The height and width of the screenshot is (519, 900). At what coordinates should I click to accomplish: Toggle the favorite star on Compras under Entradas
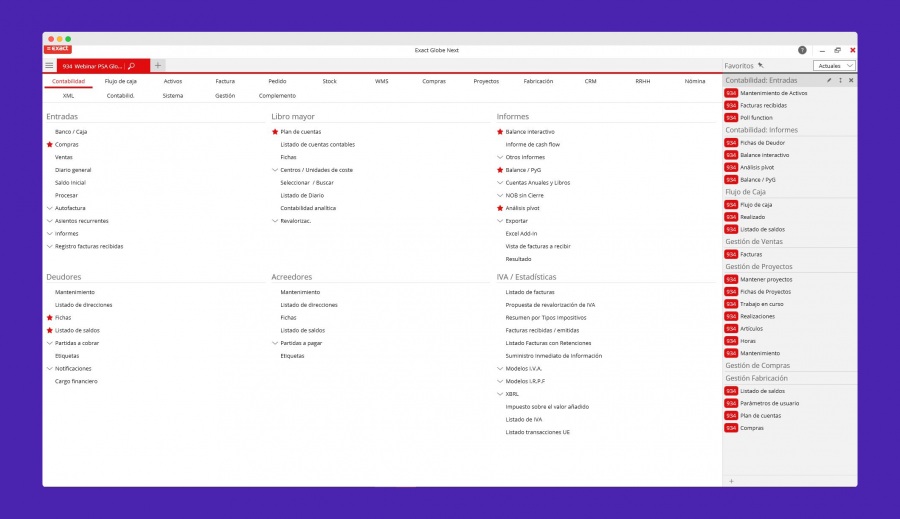tap(49, 145)
